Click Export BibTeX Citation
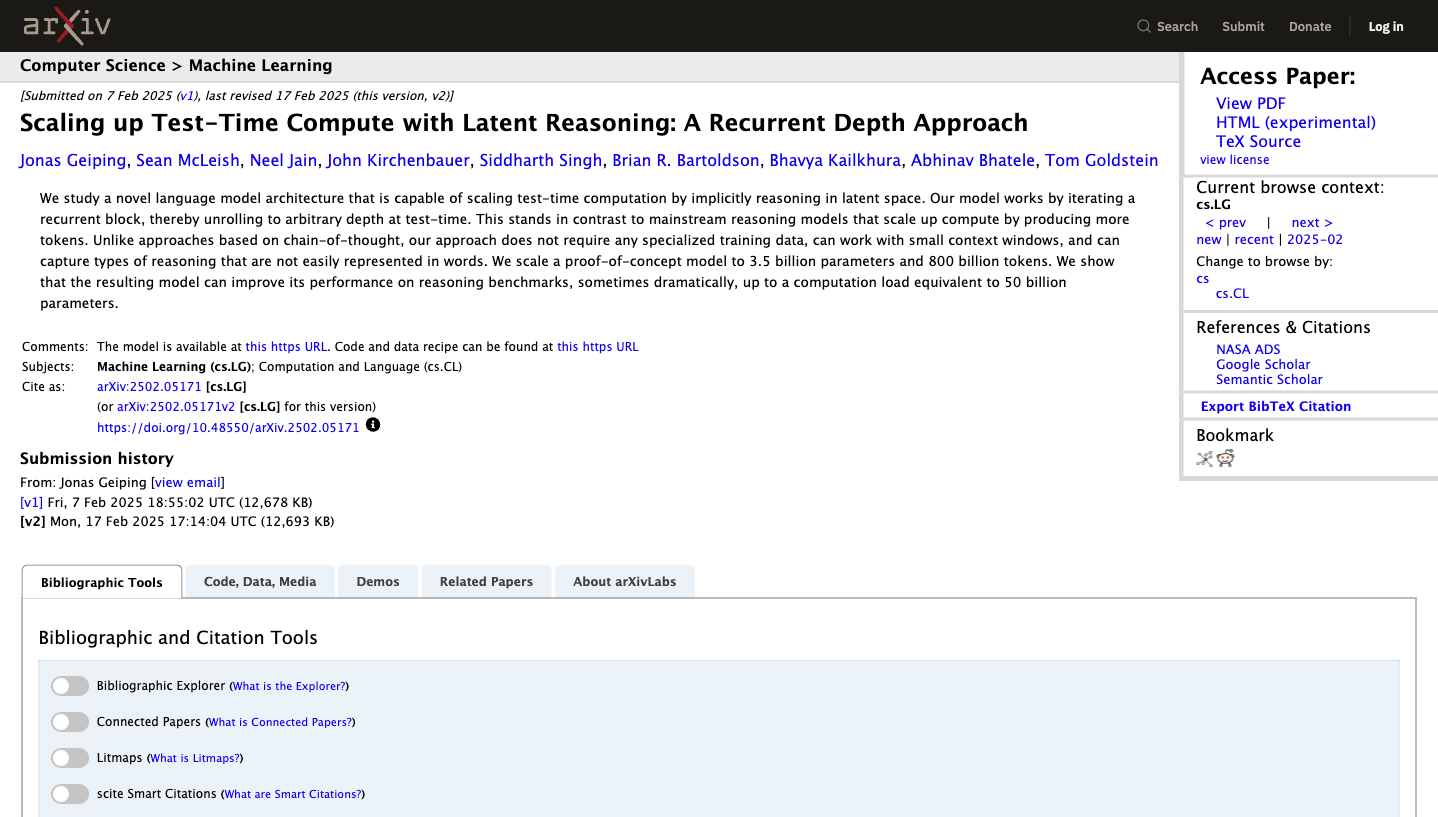1438x817 pixels. point(1276,406)
